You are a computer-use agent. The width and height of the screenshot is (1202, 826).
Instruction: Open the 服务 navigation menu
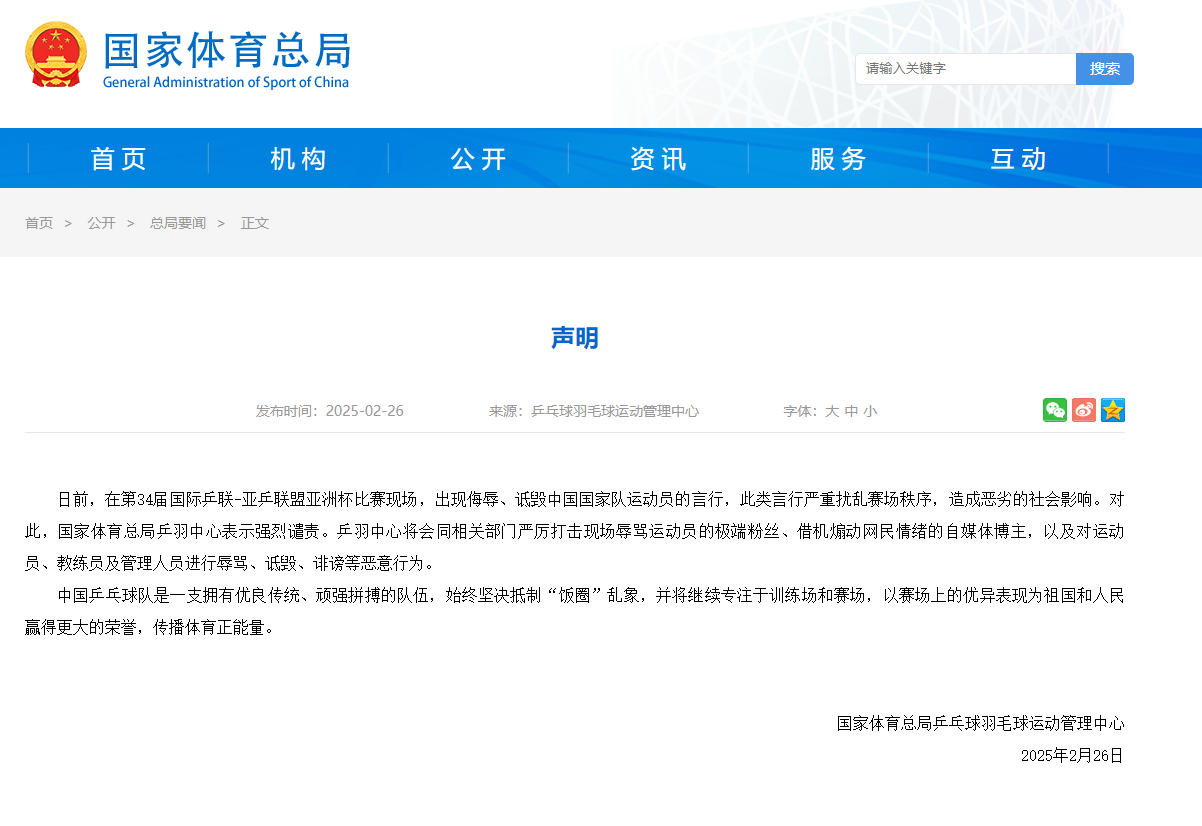(839, 158)
